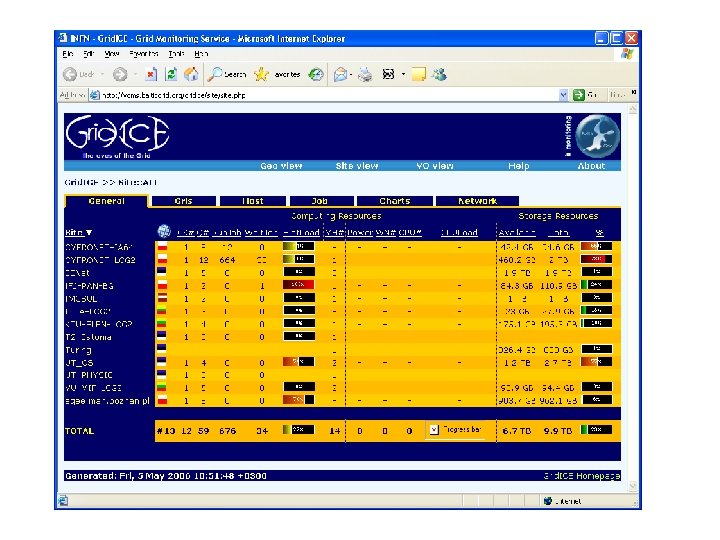Open the Edit menu

89,54
